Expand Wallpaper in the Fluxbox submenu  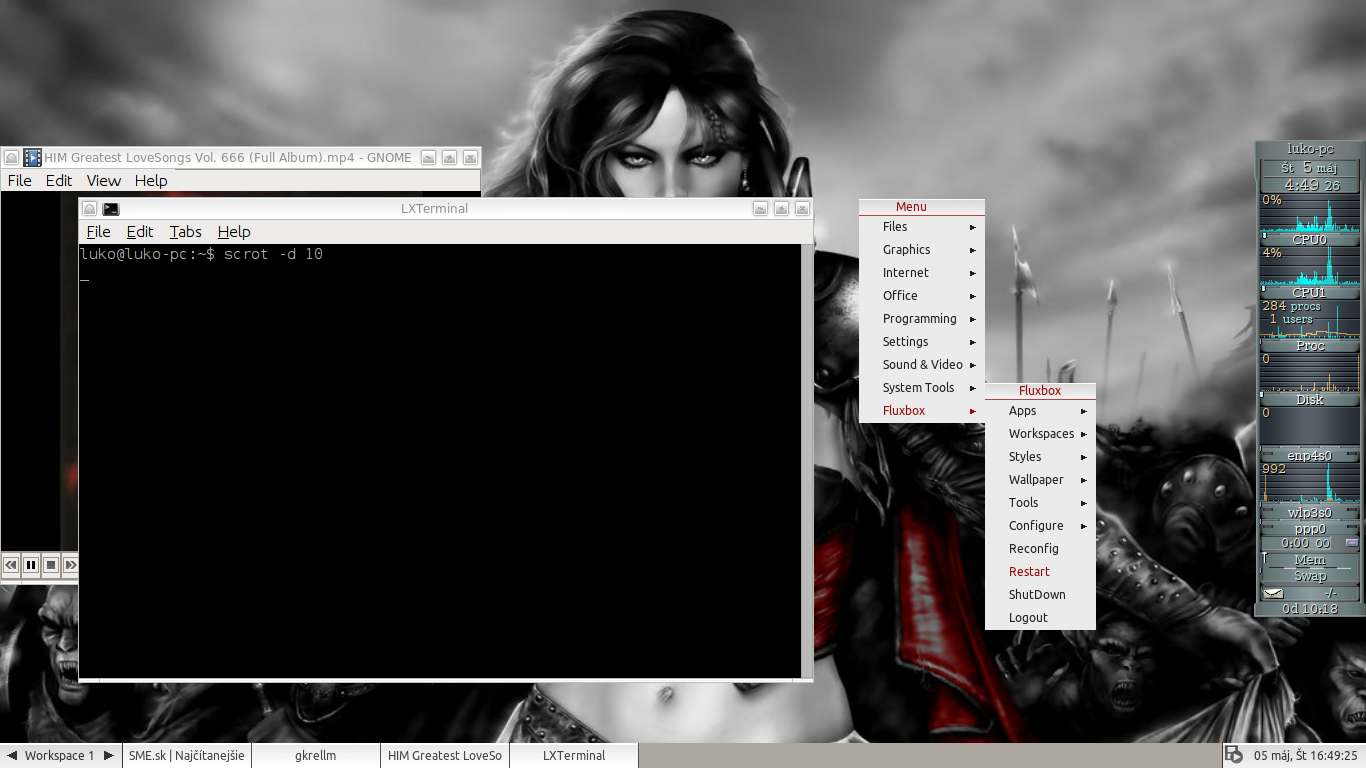pyautogui.click(x=1040, y=480)
